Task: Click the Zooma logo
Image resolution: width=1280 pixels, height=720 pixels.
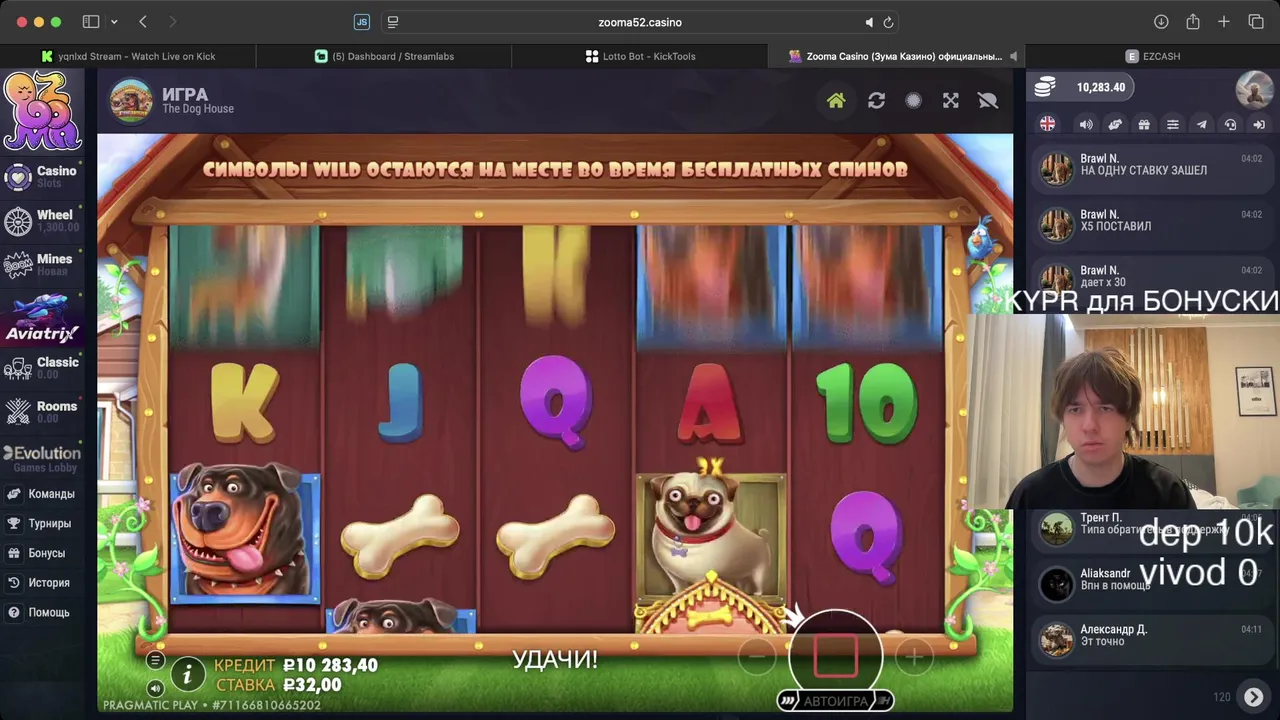Action: tap(41, 110)
